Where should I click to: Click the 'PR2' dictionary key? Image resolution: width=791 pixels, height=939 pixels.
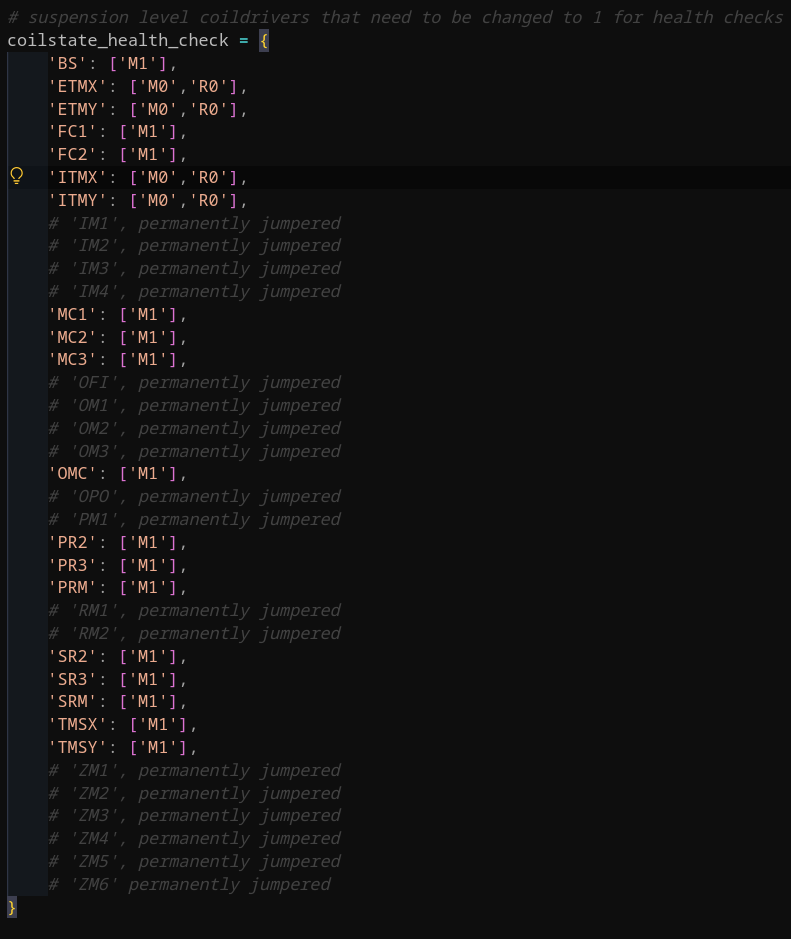tap(72, 542)
